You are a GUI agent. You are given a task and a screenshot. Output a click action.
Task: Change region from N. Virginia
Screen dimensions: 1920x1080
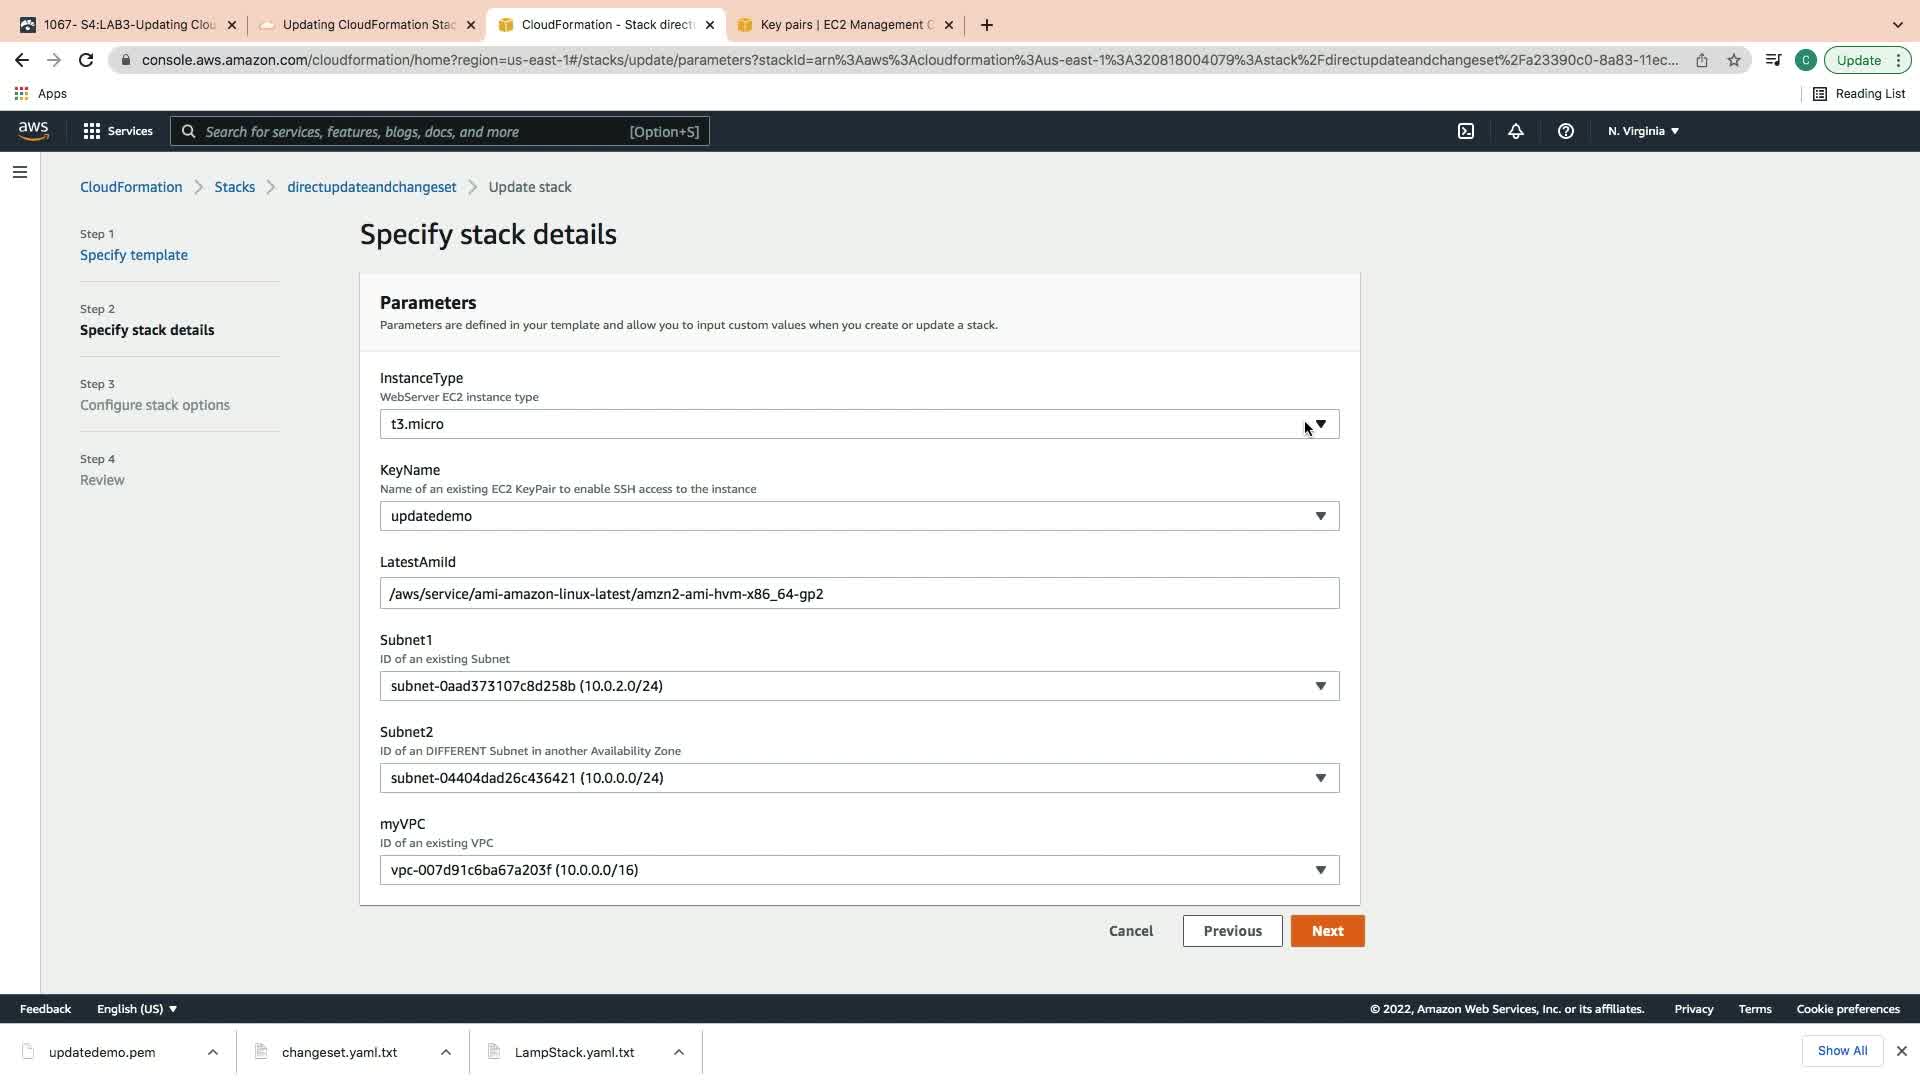[x=1643, y=131]
